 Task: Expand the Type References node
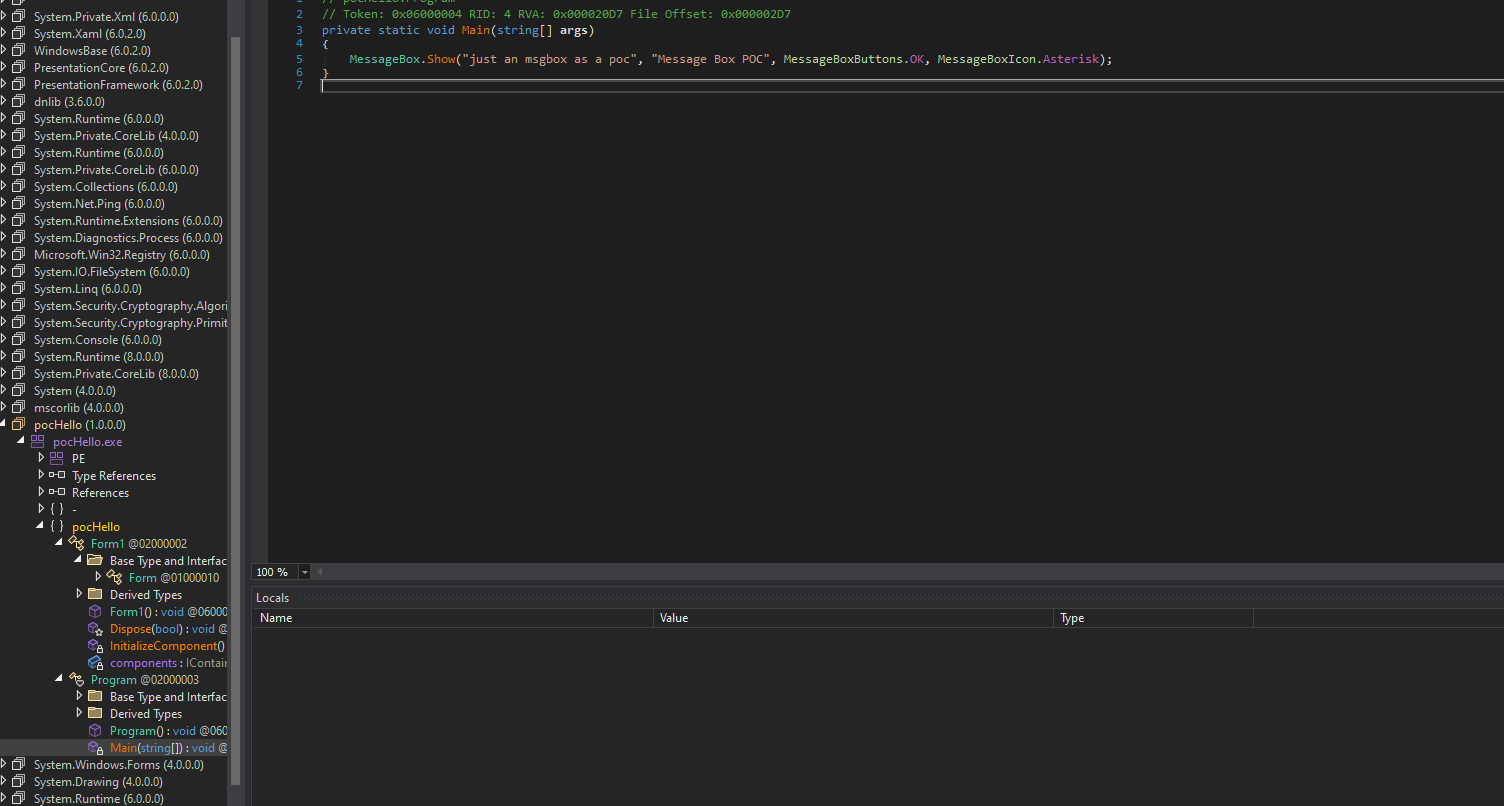41,476
